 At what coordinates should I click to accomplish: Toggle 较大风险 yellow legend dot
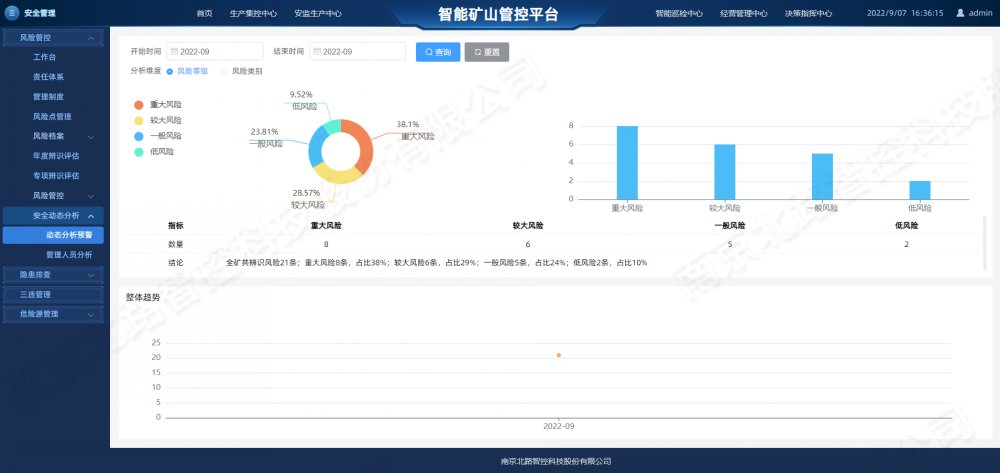tap(138, 120)
